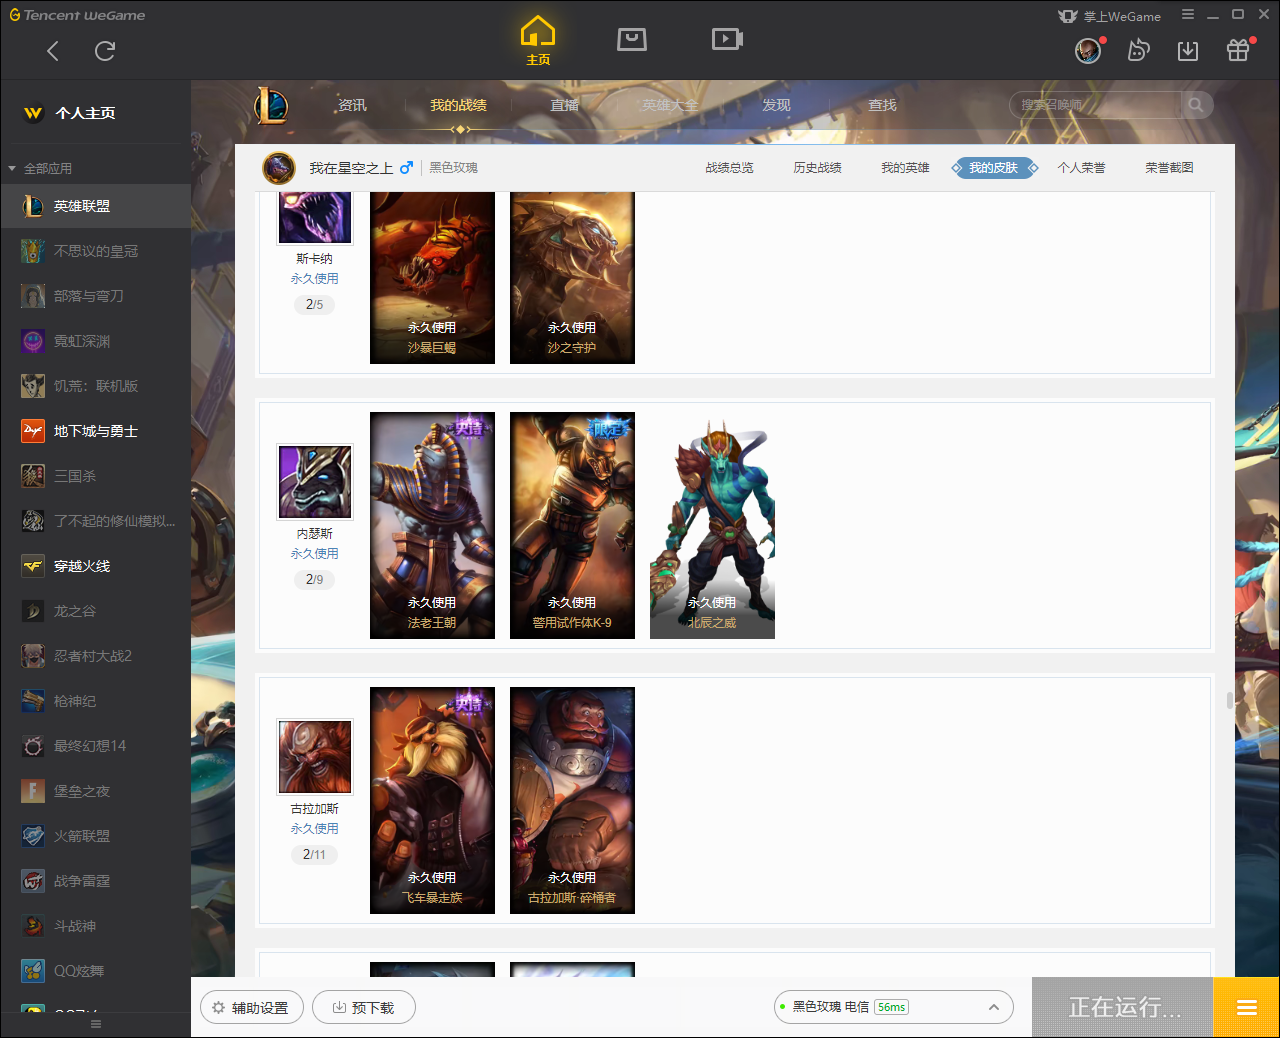Viewport: 1280px width, 1038px height.
Task: Select 霓虹深渊 in the game list
Action: 95,341
